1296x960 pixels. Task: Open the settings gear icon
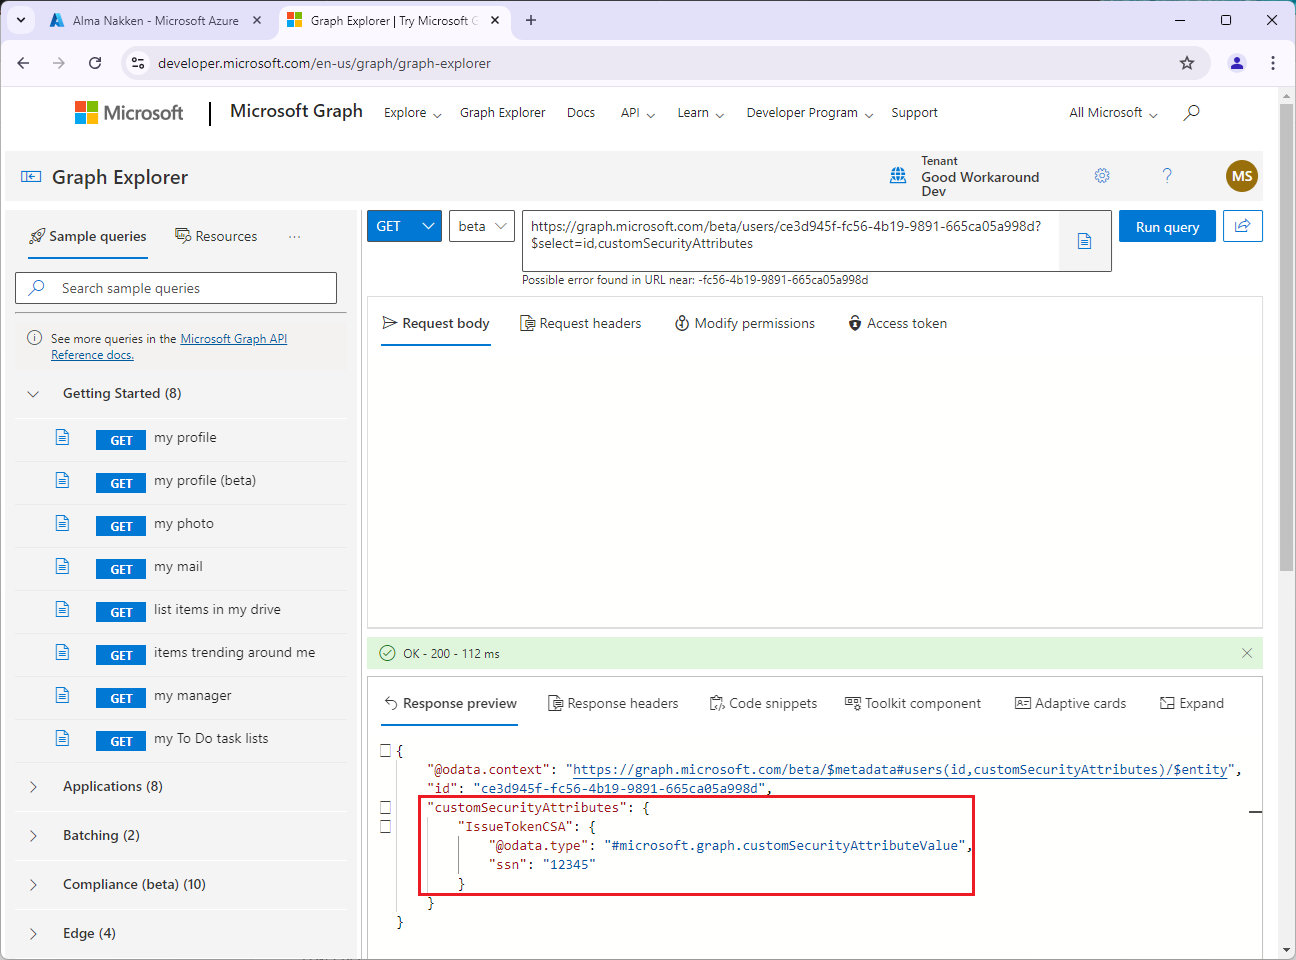pos(1102,176)
